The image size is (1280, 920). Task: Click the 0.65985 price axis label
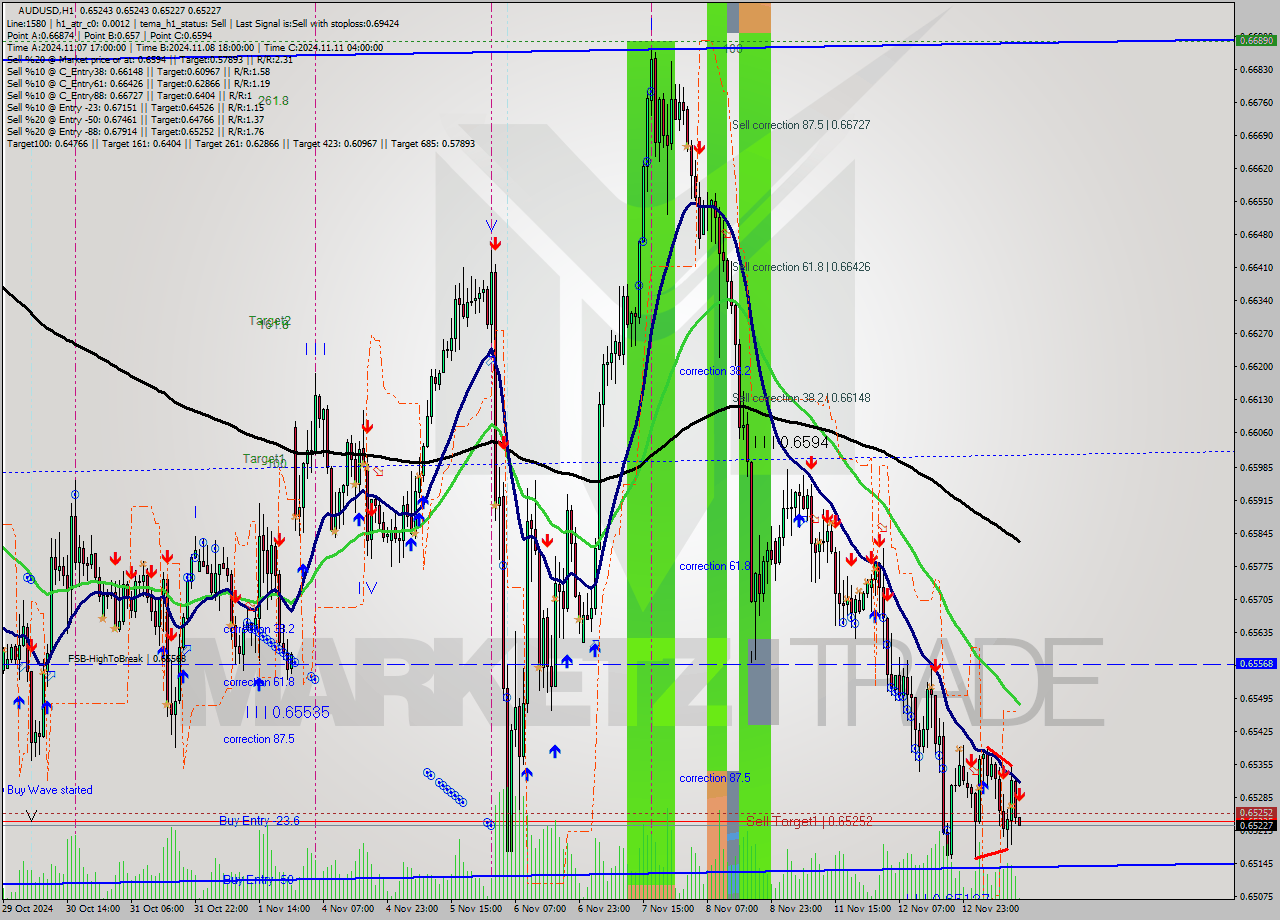click(x=1257, y=467)
